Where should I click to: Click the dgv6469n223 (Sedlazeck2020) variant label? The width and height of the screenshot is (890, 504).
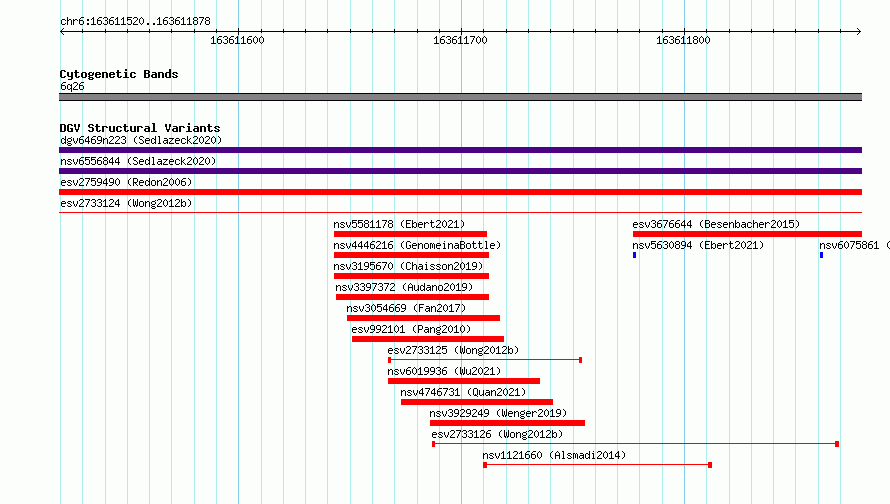141,140
